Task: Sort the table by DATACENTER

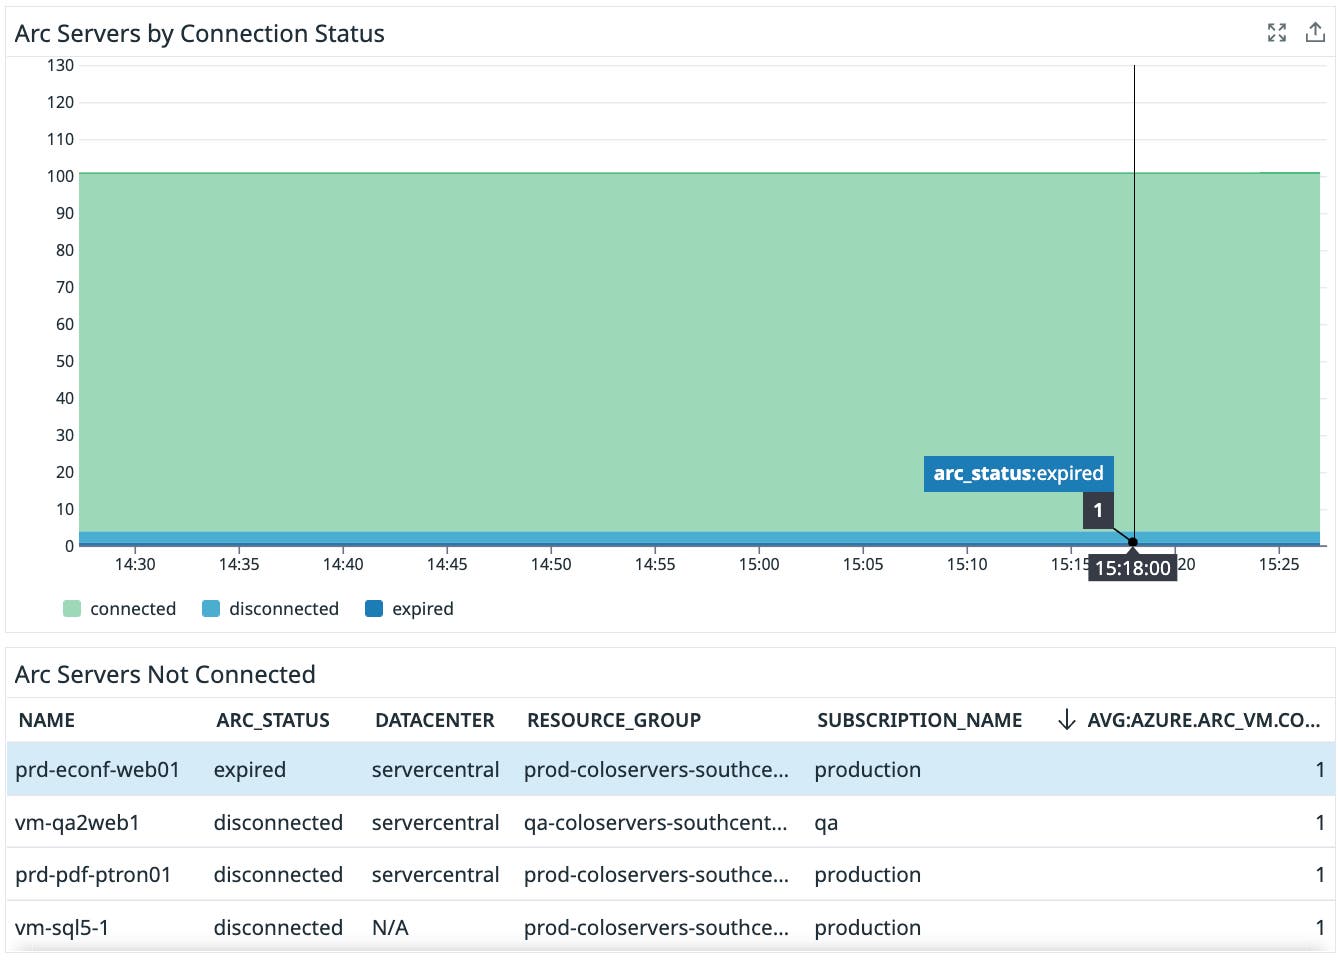Action: tap(435, 719)
